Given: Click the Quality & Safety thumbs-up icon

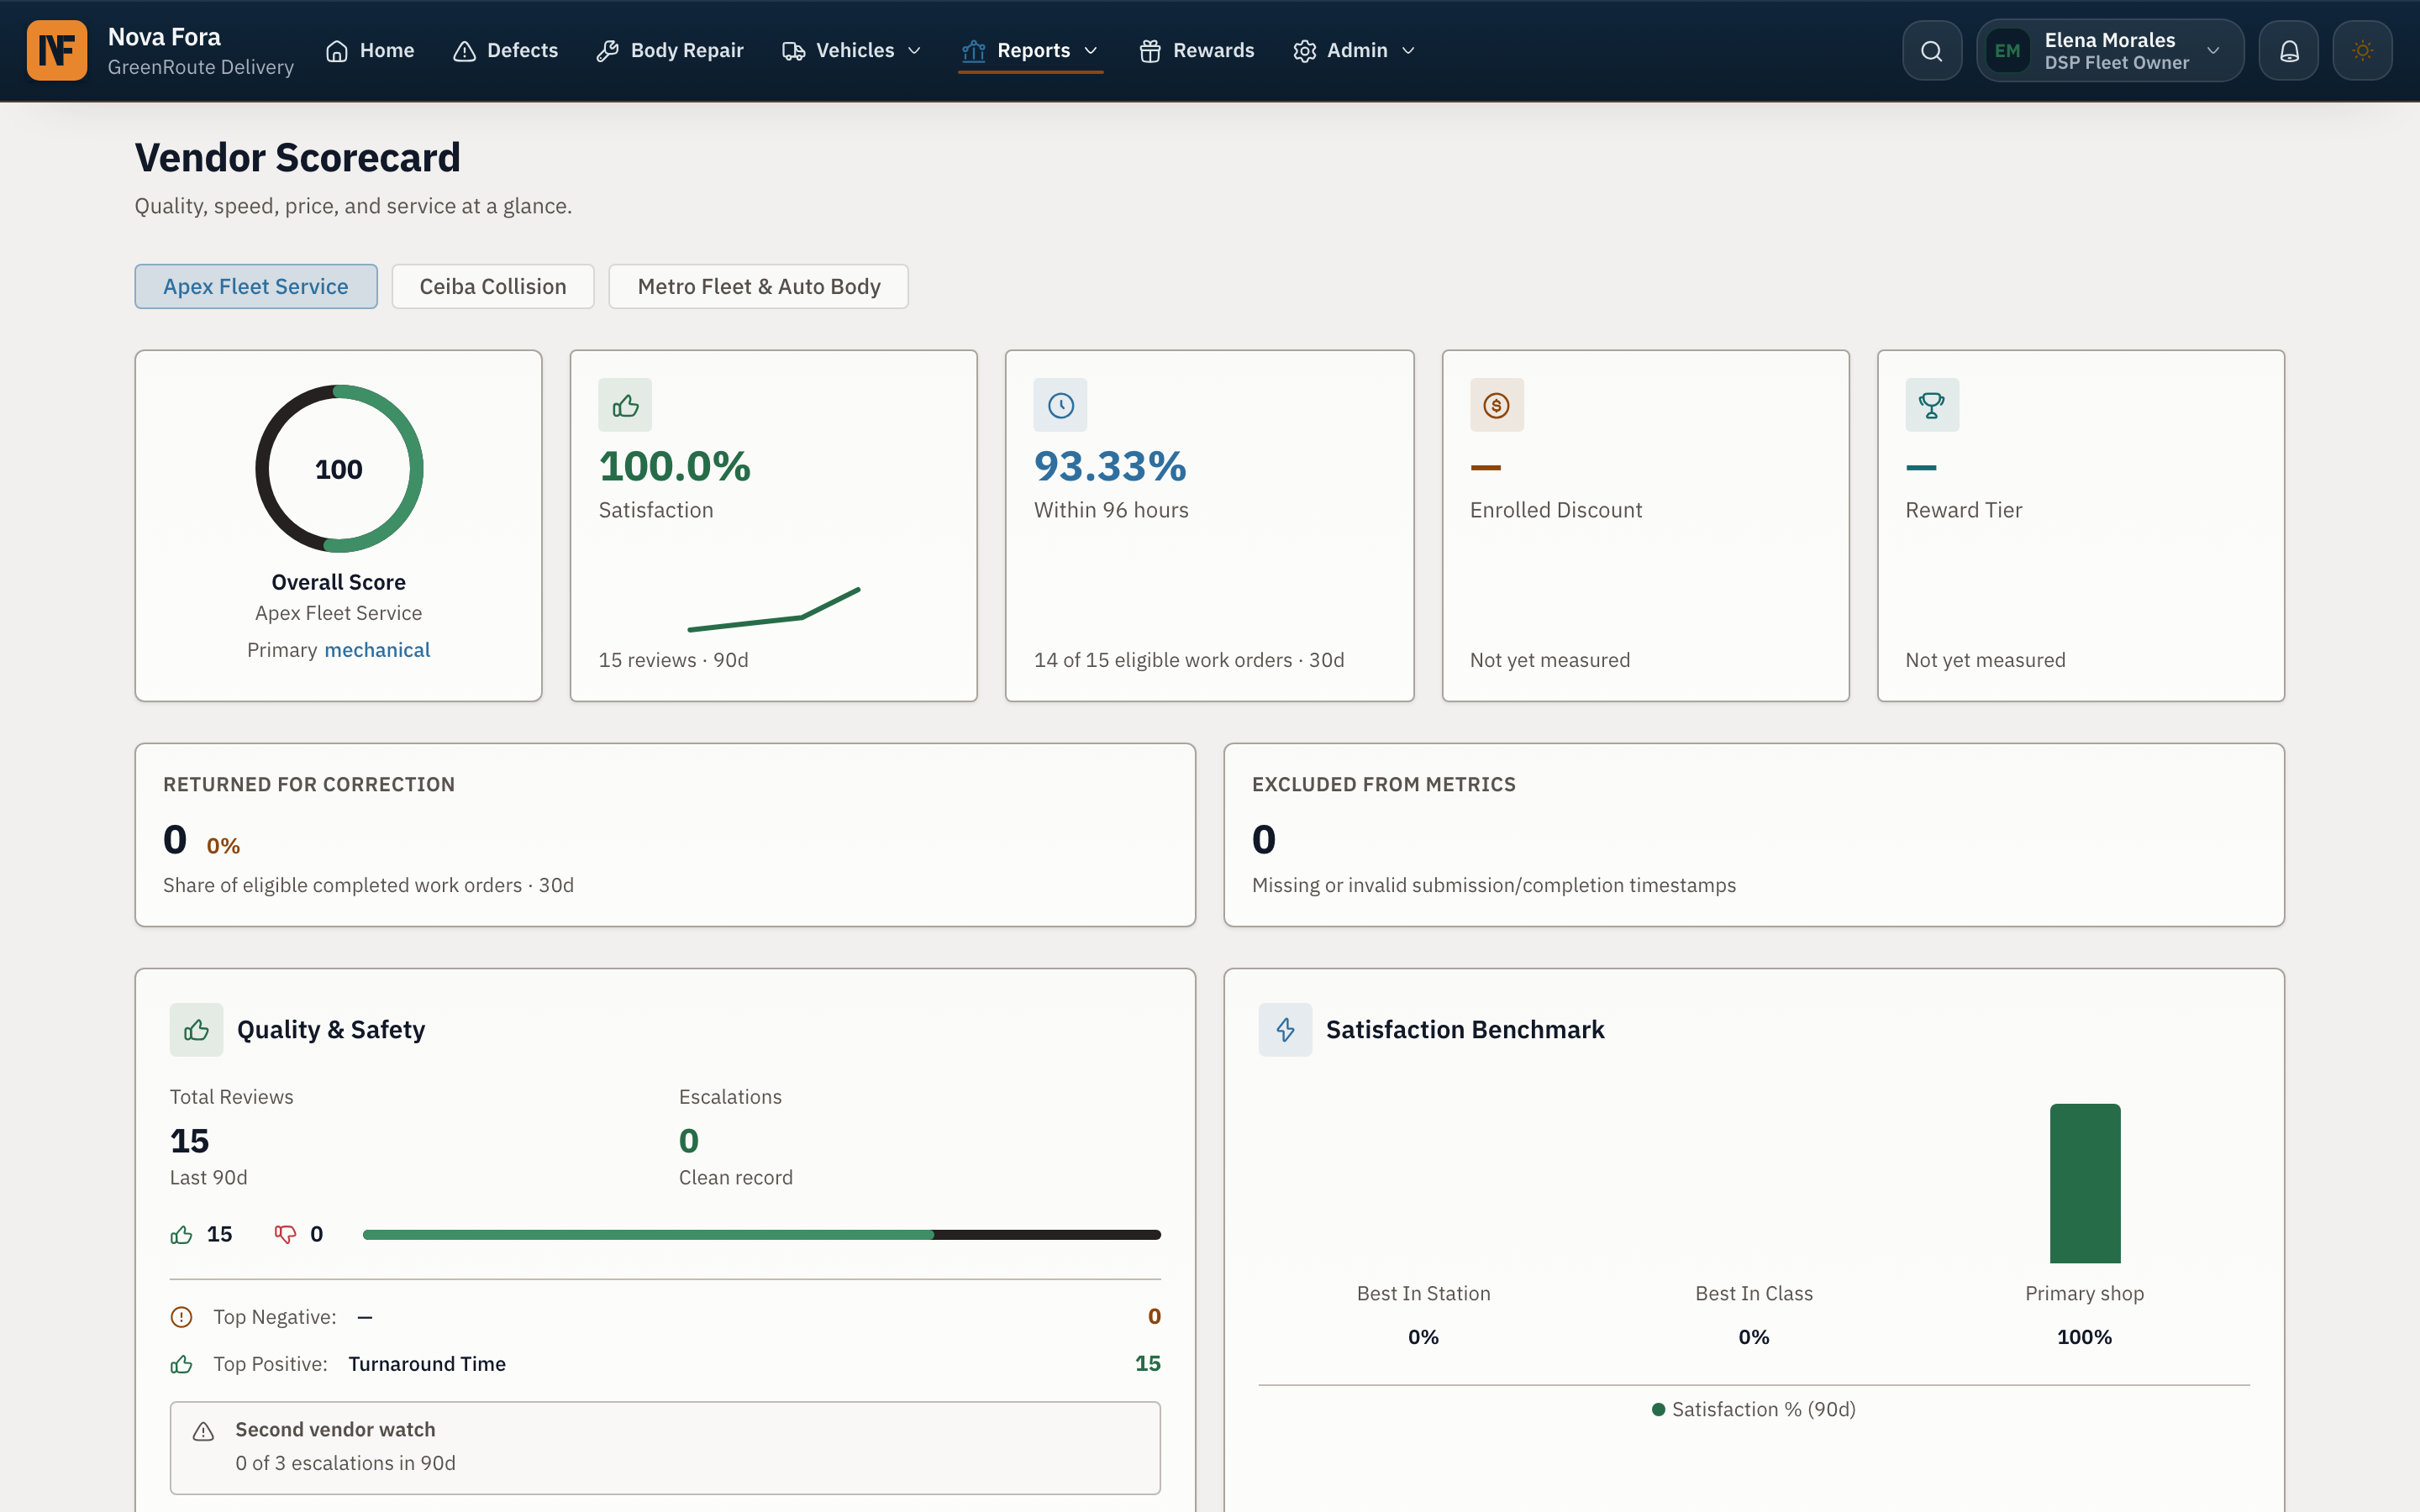Looking at the screenshot, I should pyautogui.click(x=196, y=1029).
